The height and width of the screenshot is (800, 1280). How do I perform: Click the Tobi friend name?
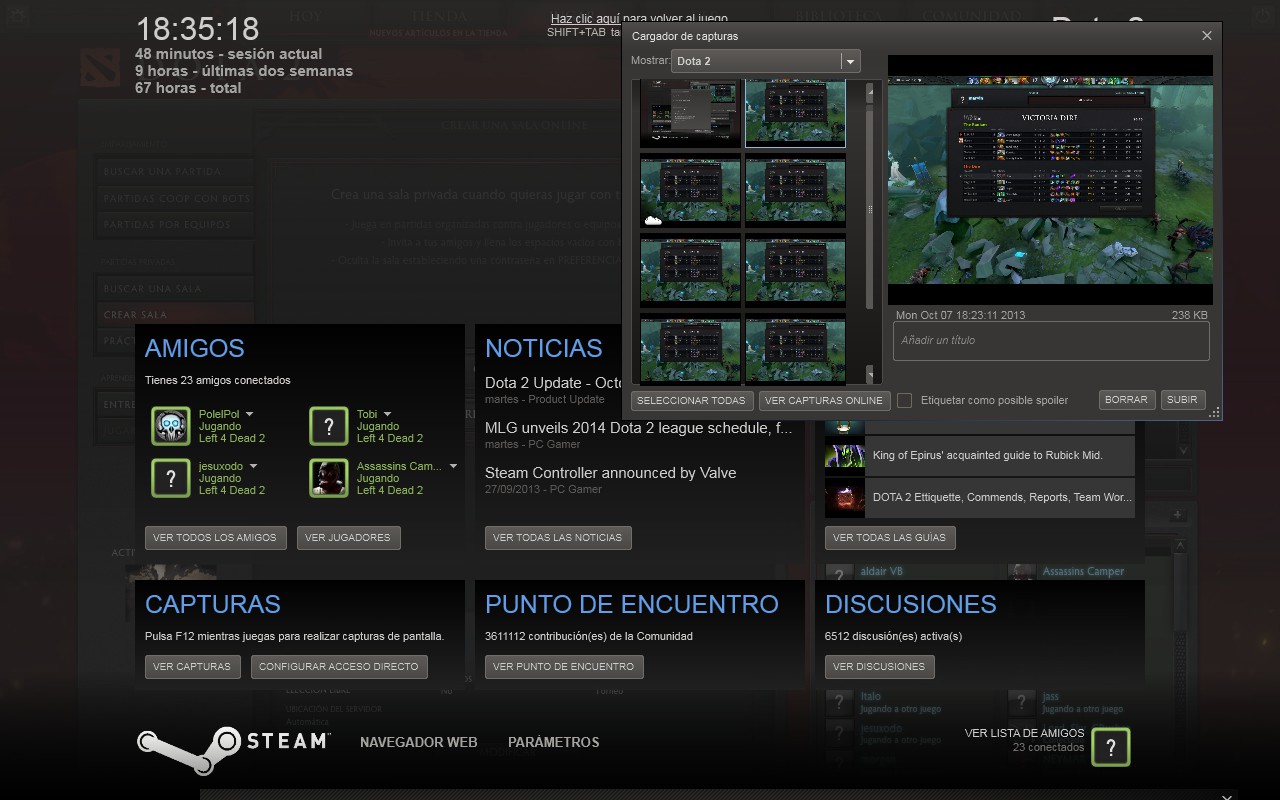tap(367, 414)
